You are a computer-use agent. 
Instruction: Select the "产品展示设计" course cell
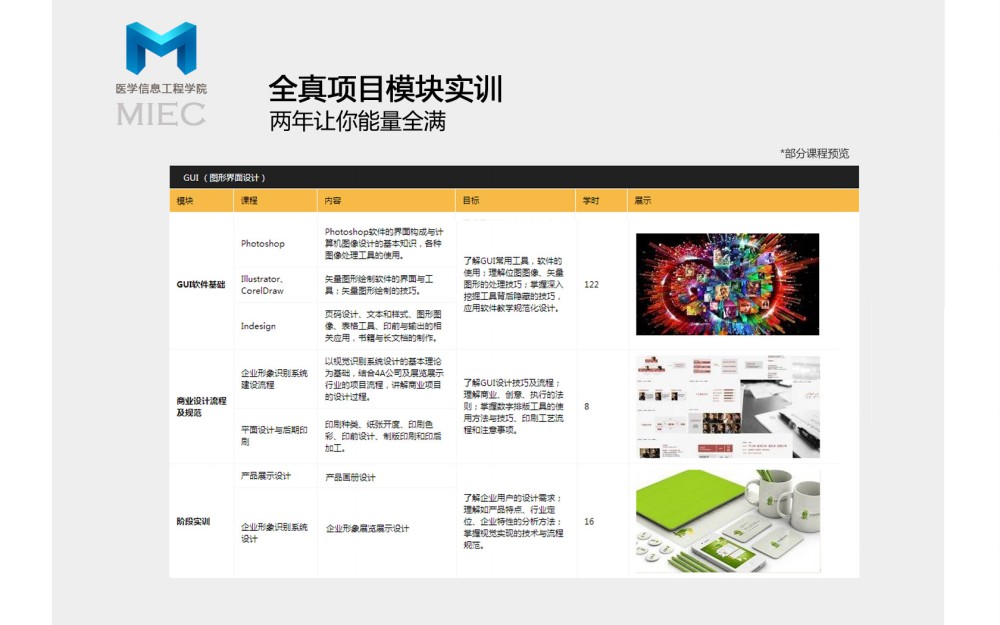point(266,476)
